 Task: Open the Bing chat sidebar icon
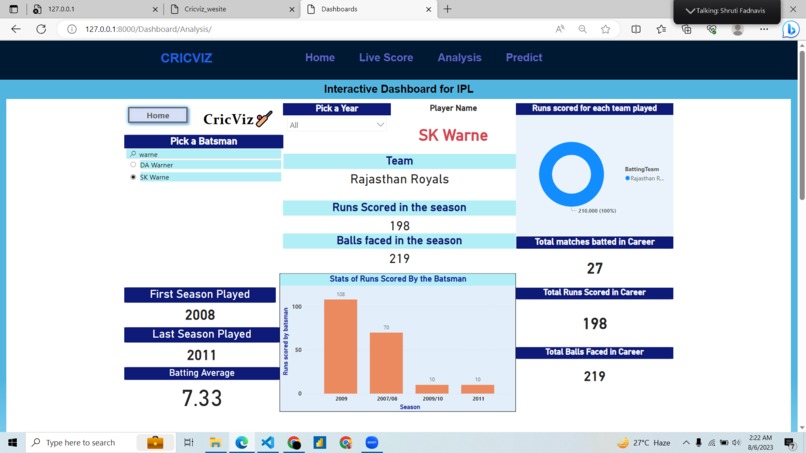point(791,29)
